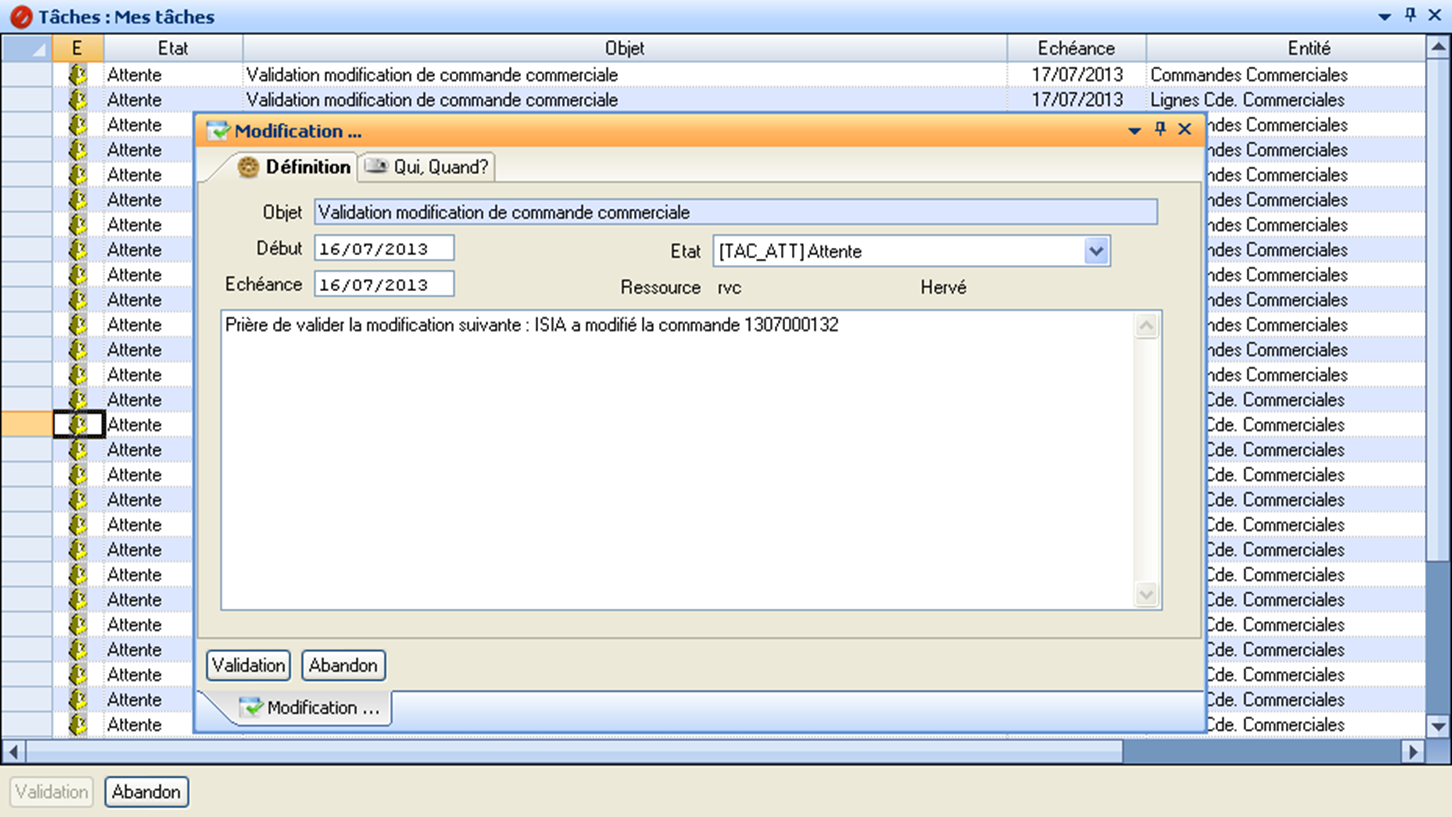This screenshot has height=817, width=1452.
Task: Toggle auto-hide pin on the Tâches panel
Action: [x=1411, y=16]
